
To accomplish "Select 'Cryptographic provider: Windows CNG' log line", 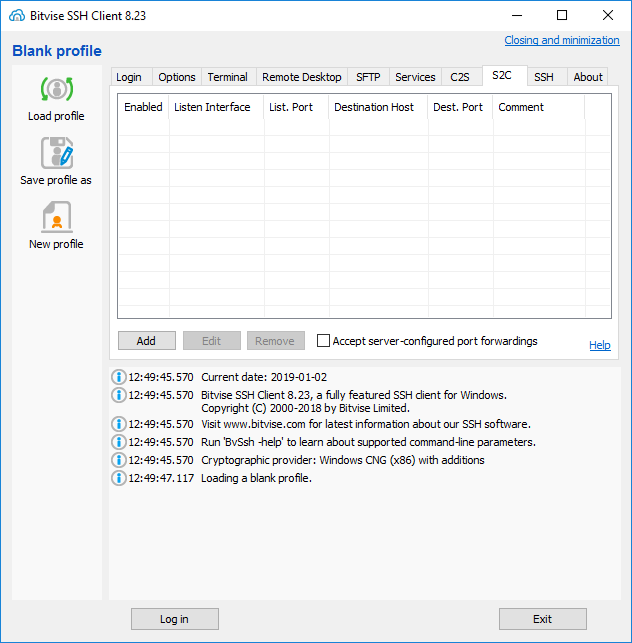I will pyautogui.click(x=342, y=460).
